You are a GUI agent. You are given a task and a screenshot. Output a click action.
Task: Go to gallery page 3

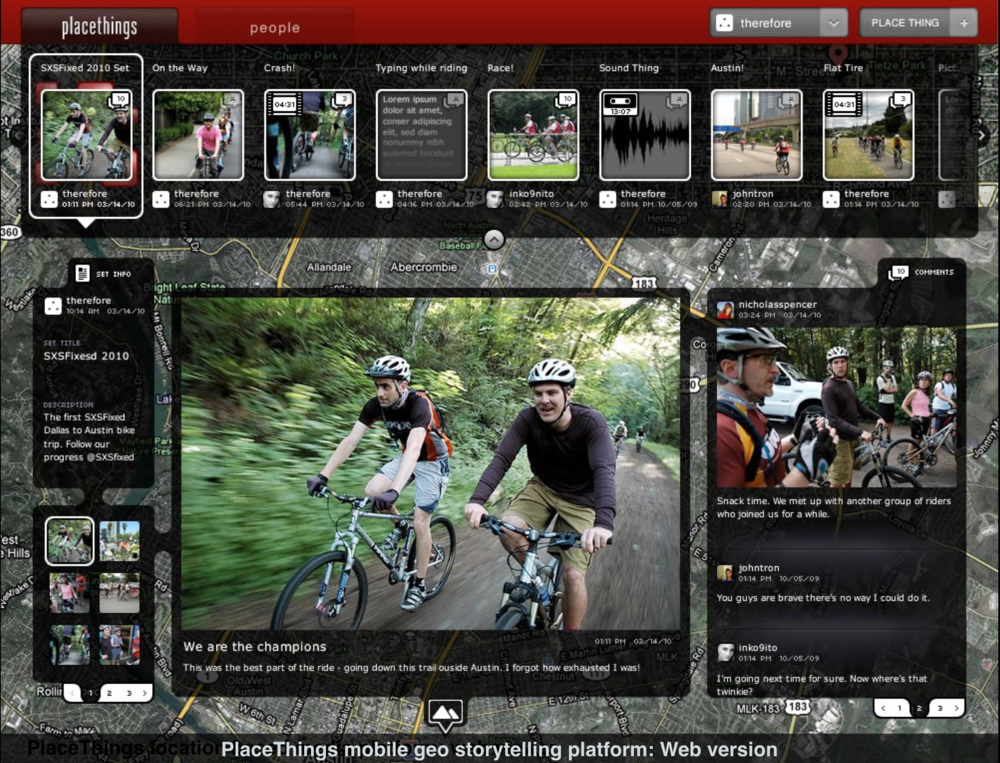click(x=129, y=693)
